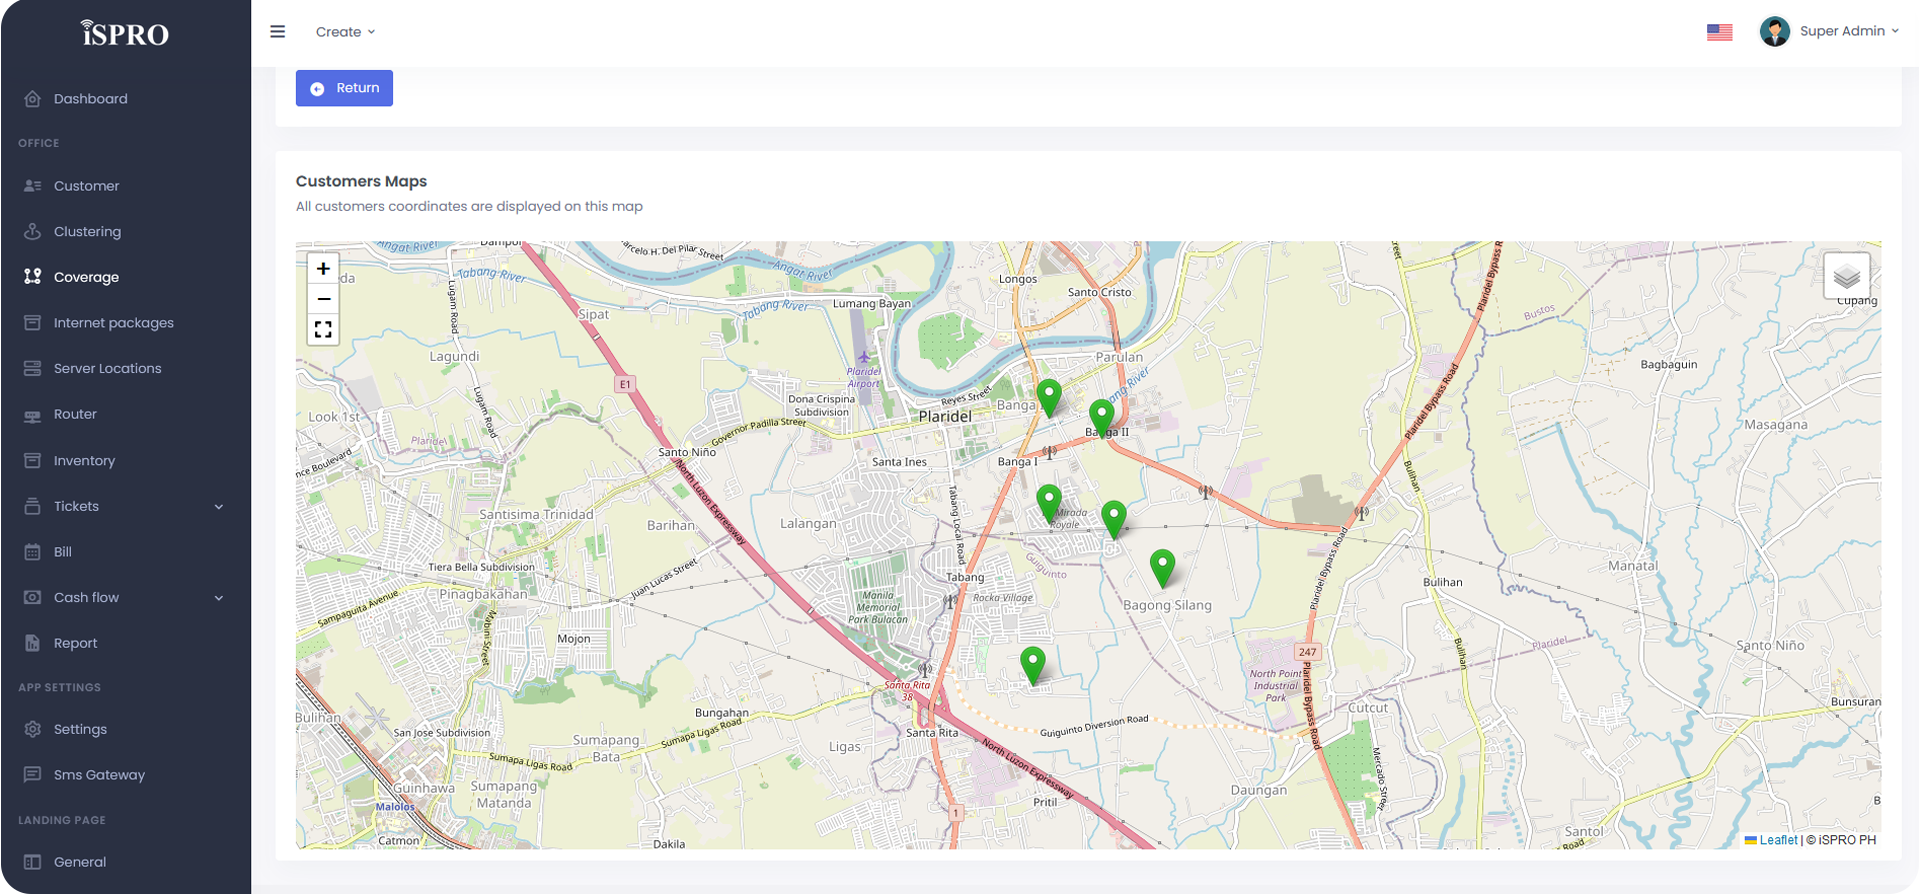Click the Inventory icon in the sidebar
Viewport: 1920px width, 894px height.
(33, 460)
